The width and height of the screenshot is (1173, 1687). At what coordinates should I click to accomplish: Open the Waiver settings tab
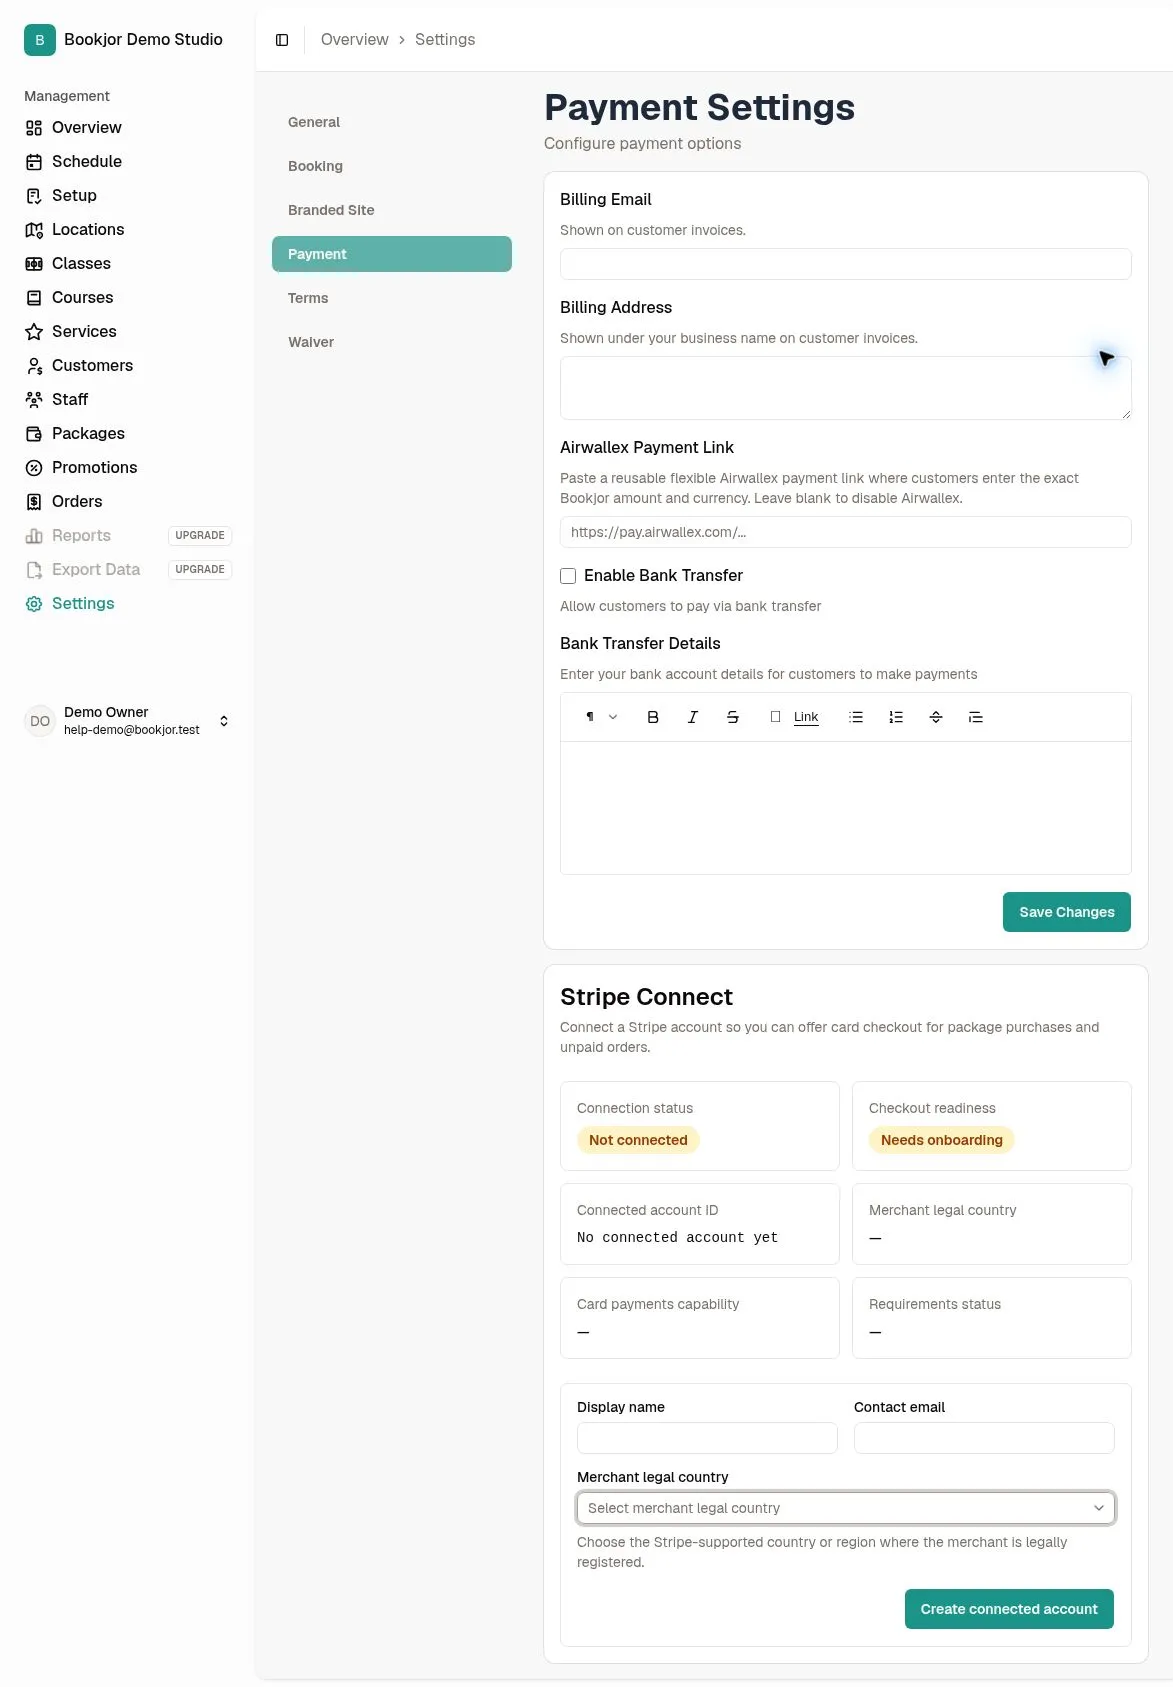(392, 342)
